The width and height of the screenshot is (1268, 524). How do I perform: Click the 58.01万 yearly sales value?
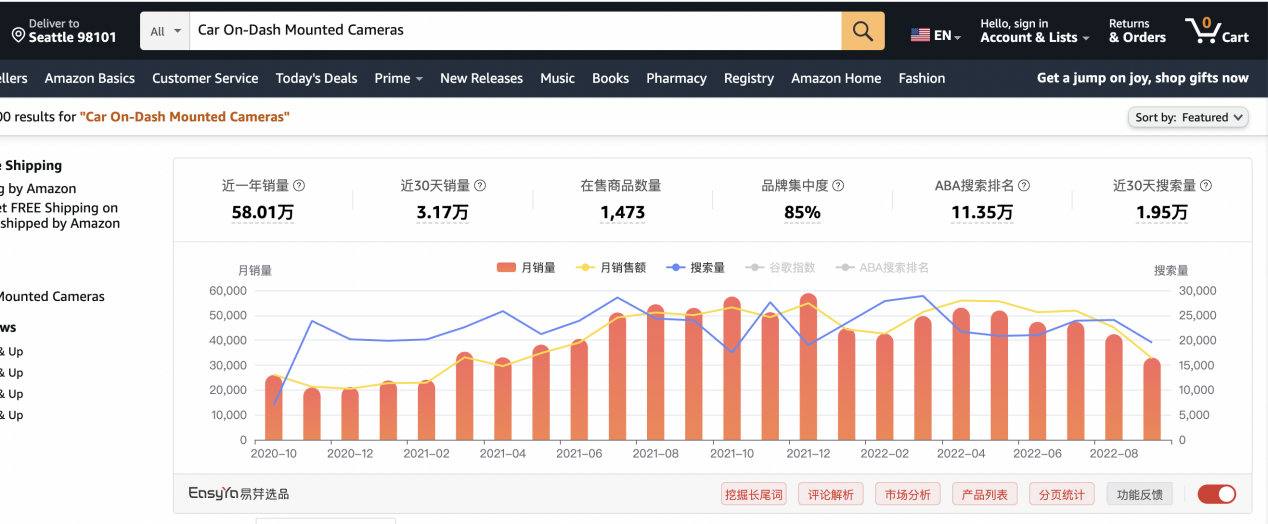pos(262,212)
